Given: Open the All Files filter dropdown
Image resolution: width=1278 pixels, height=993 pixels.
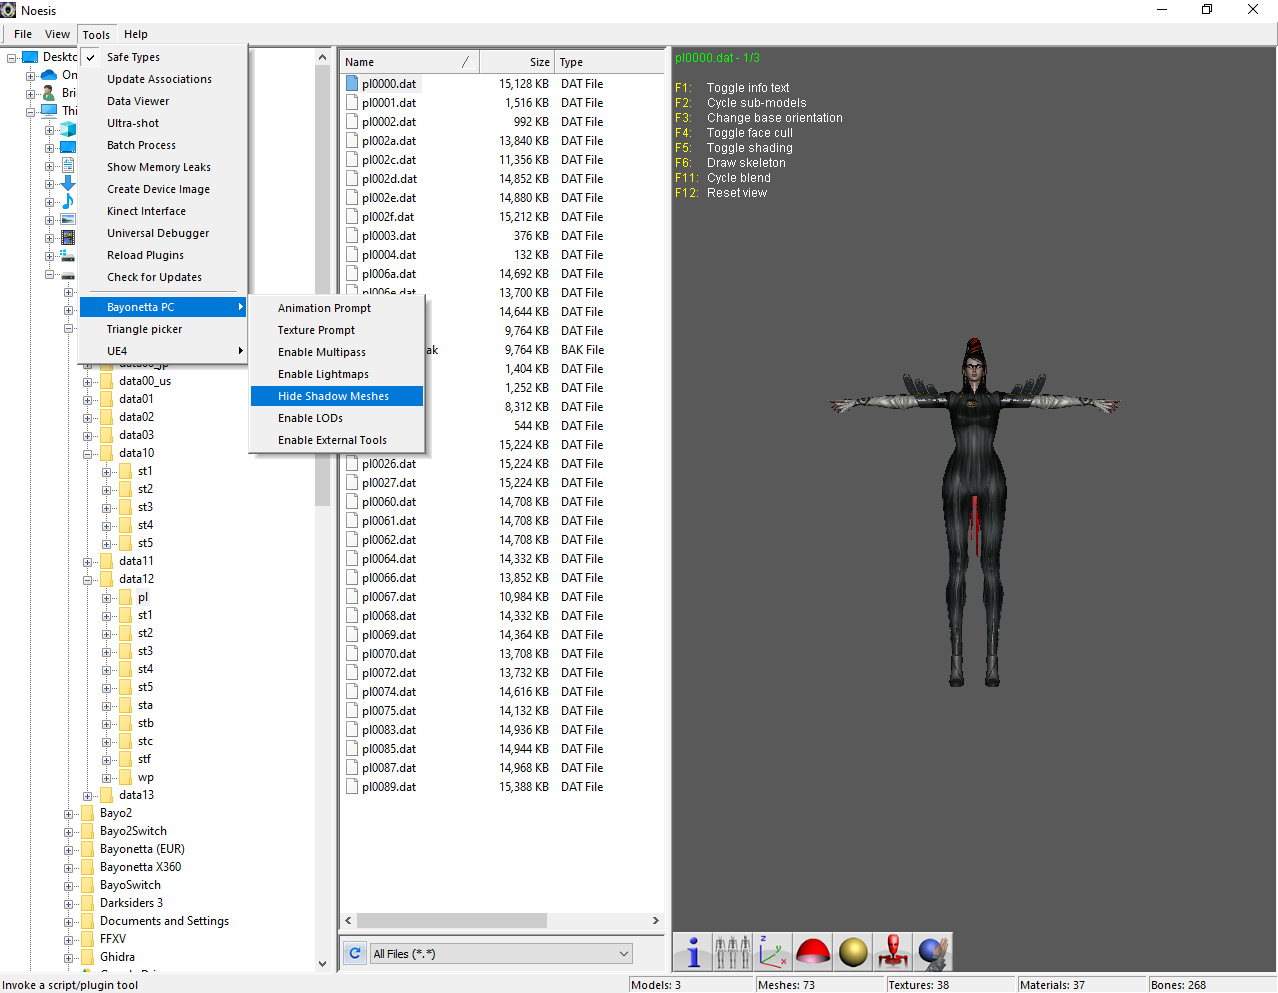Looking at the screenshot, I should 501,954.
